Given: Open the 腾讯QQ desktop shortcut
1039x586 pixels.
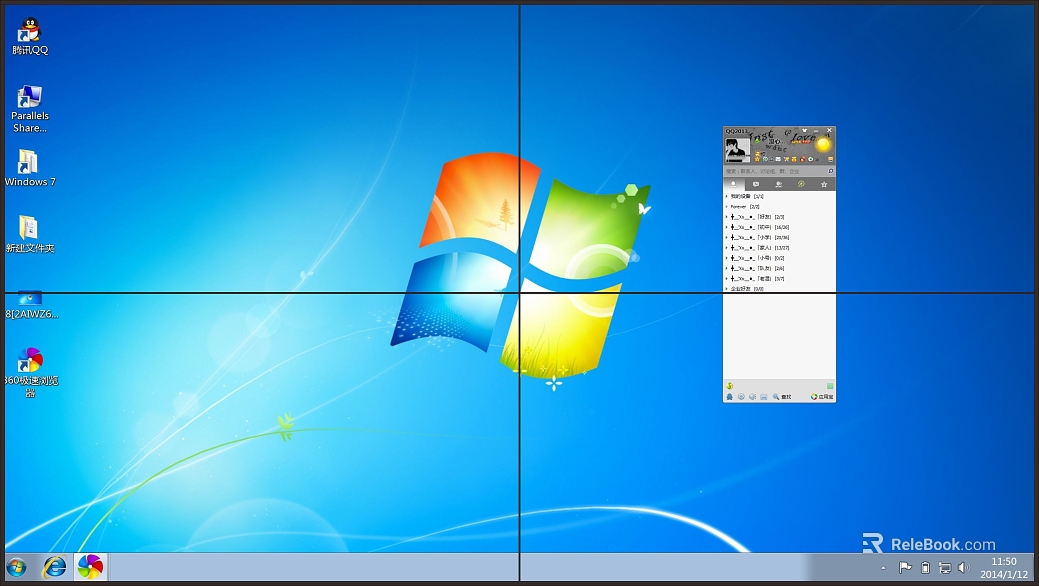Looking at the screenshot, I should (30, 36).
